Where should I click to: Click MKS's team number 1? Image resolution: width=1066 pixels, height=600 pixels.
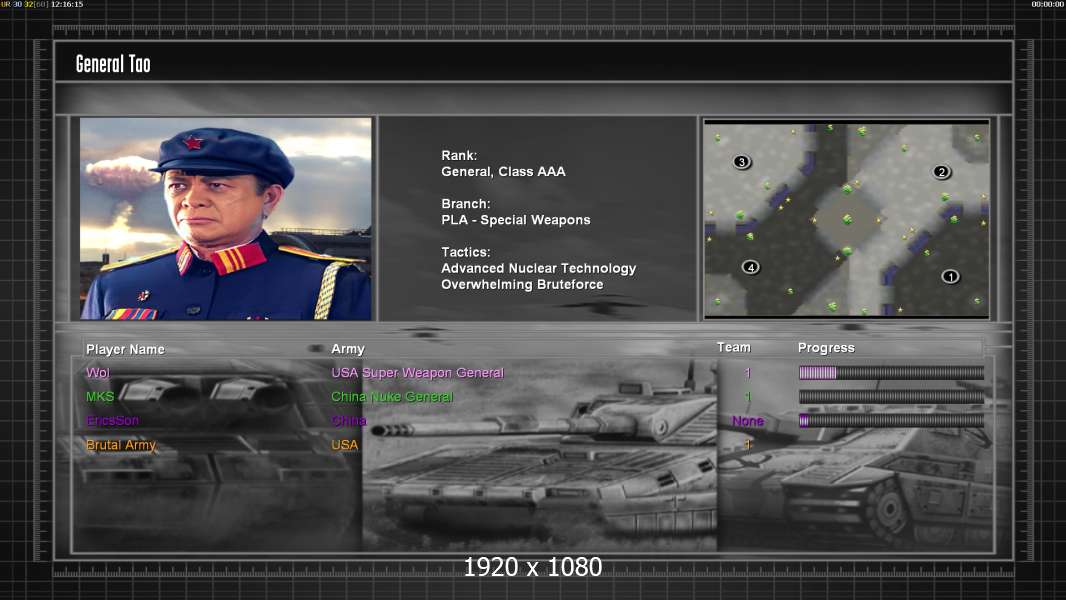(x=747, y=396)
